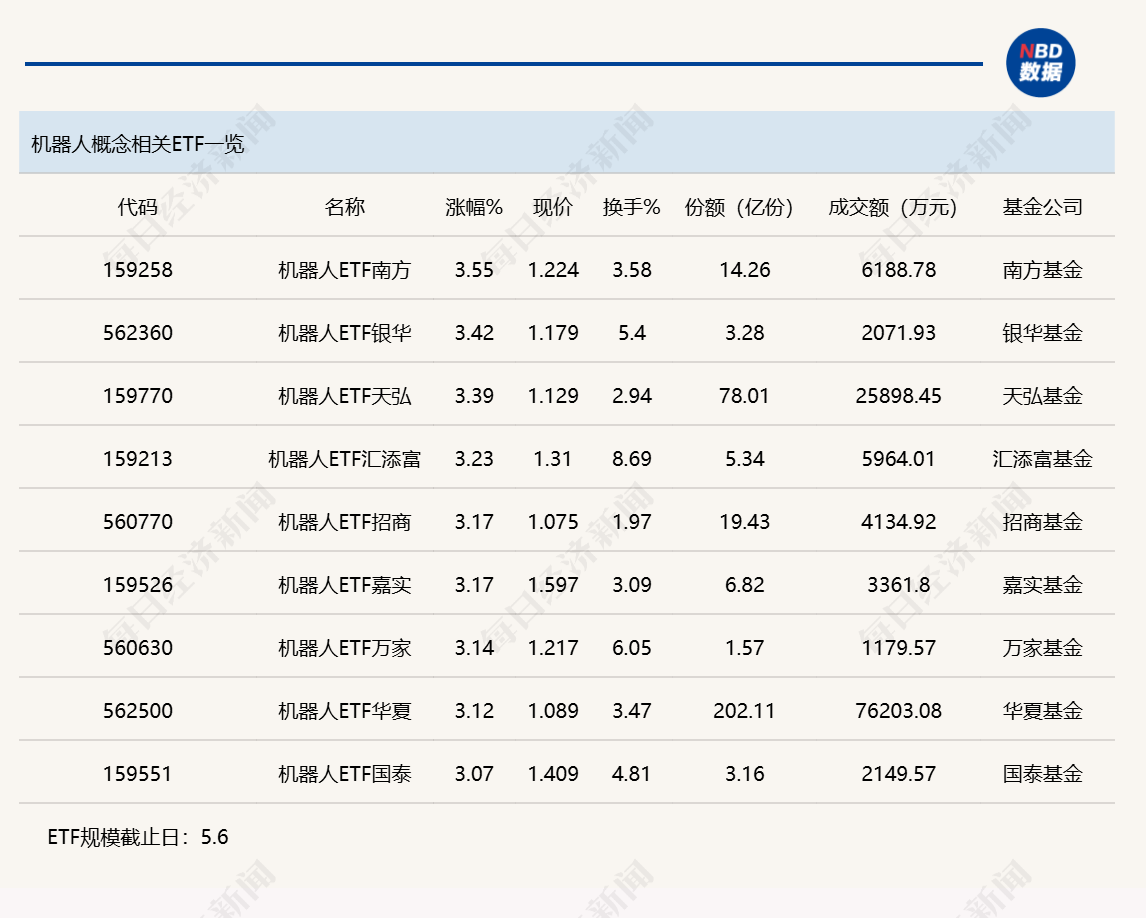Viewport: 1146px width, 918px height.
Task: Select the footnote ETF规模截止日: 5.6
Action: pos(137,836)
